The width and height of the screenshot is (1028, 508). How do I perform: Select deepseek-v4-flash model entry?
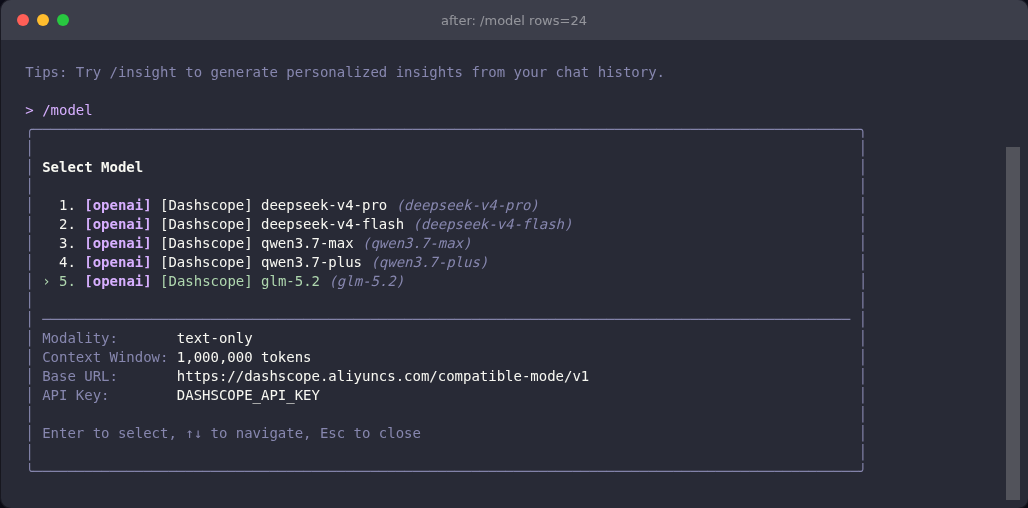(315, 224)
